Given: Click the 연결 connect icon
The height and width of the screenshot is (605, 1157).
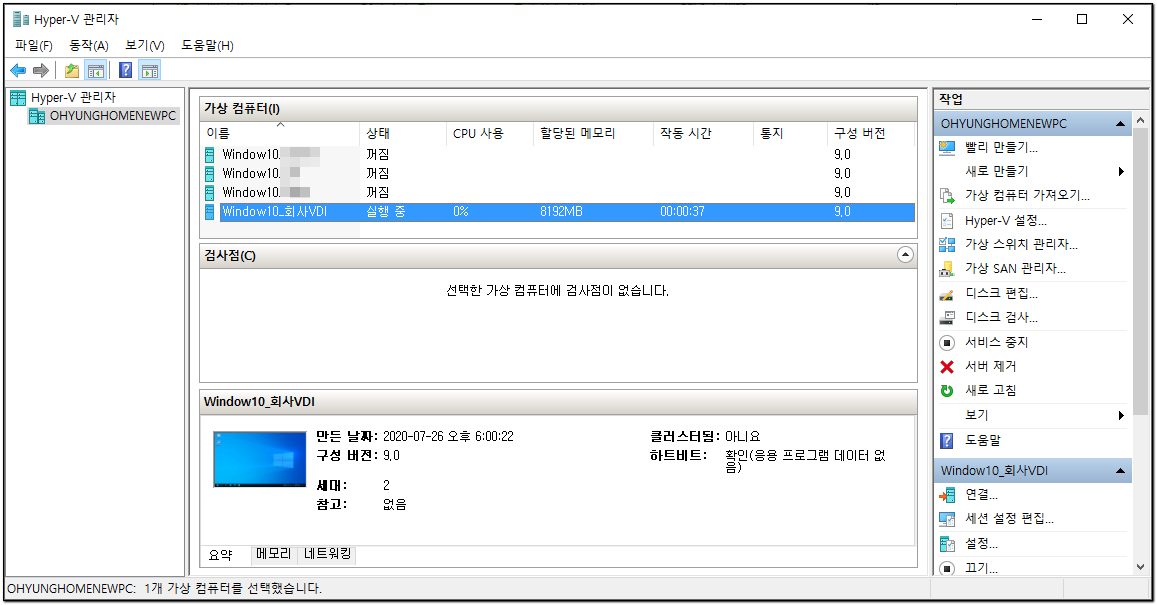Looking at the screenshot, I should coord(947,495).
